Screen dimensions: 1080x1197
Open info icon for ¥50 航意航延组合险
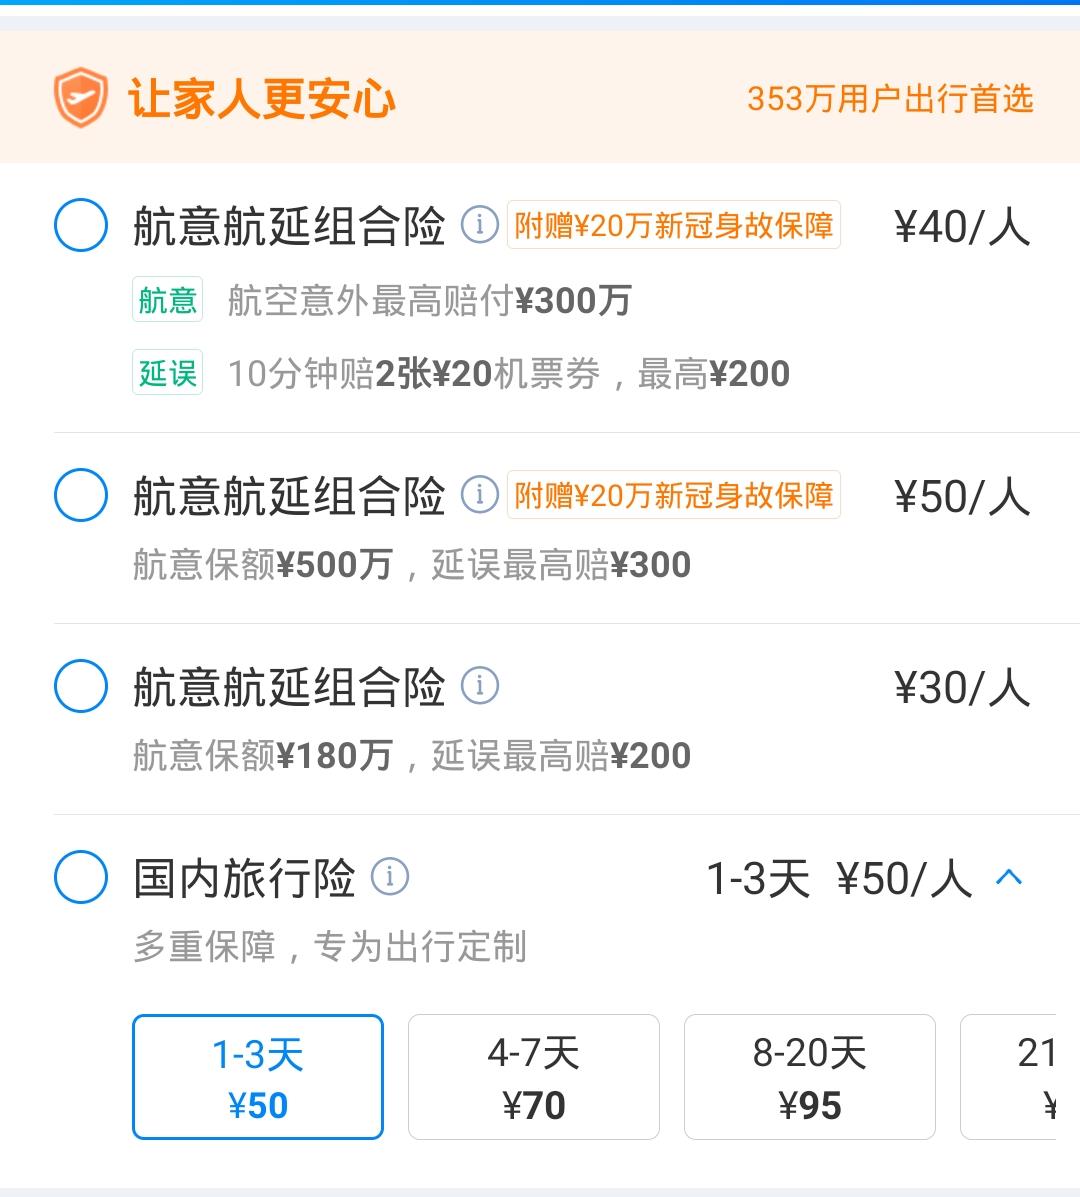480,495
